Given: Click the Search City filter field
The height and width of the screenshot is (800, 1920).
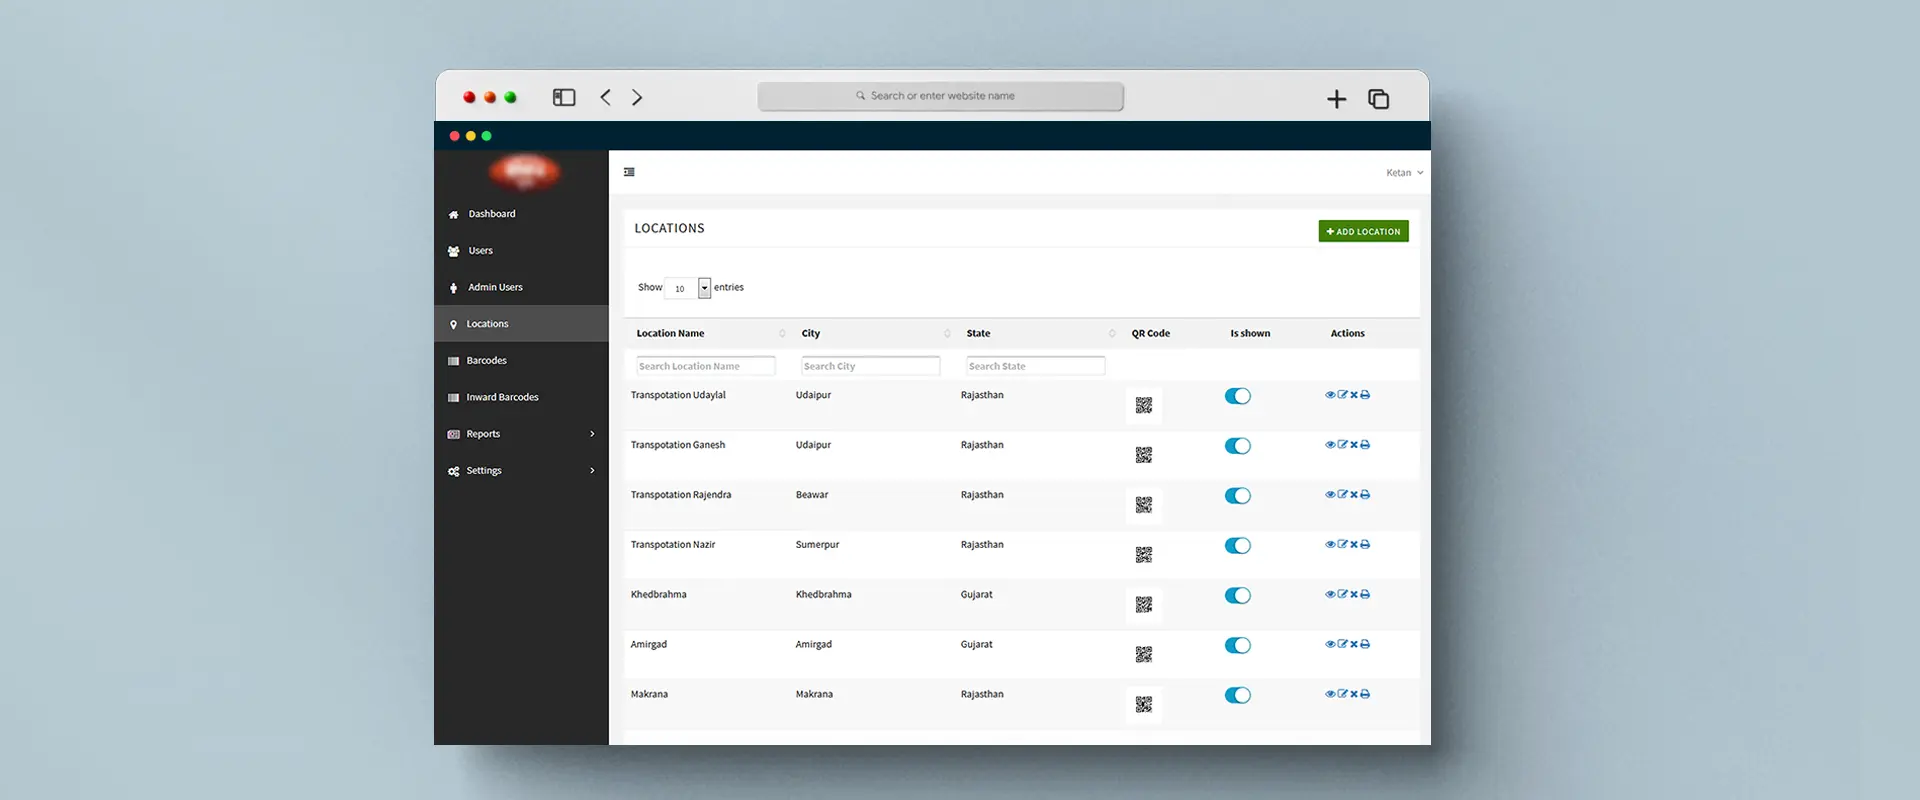Looking at the screenshot, I should pos(871,366).
